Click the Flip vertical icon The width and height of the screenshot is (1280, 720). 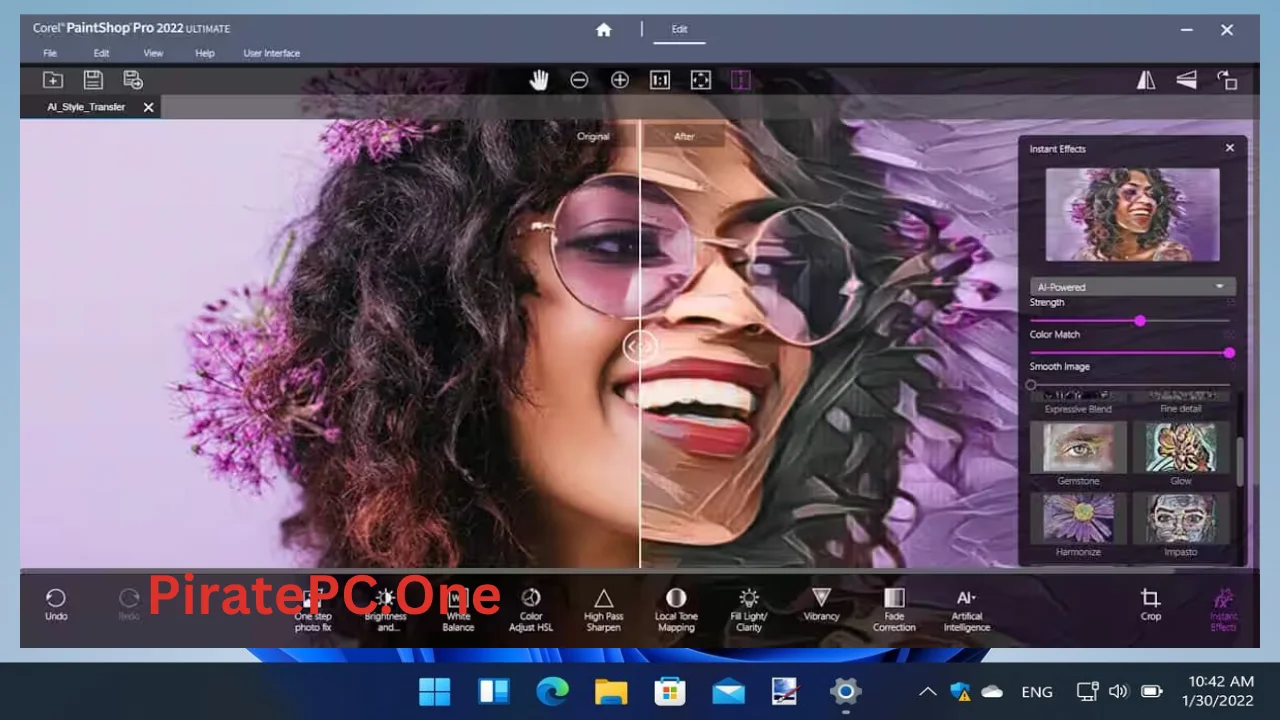tap(1187, 80)
